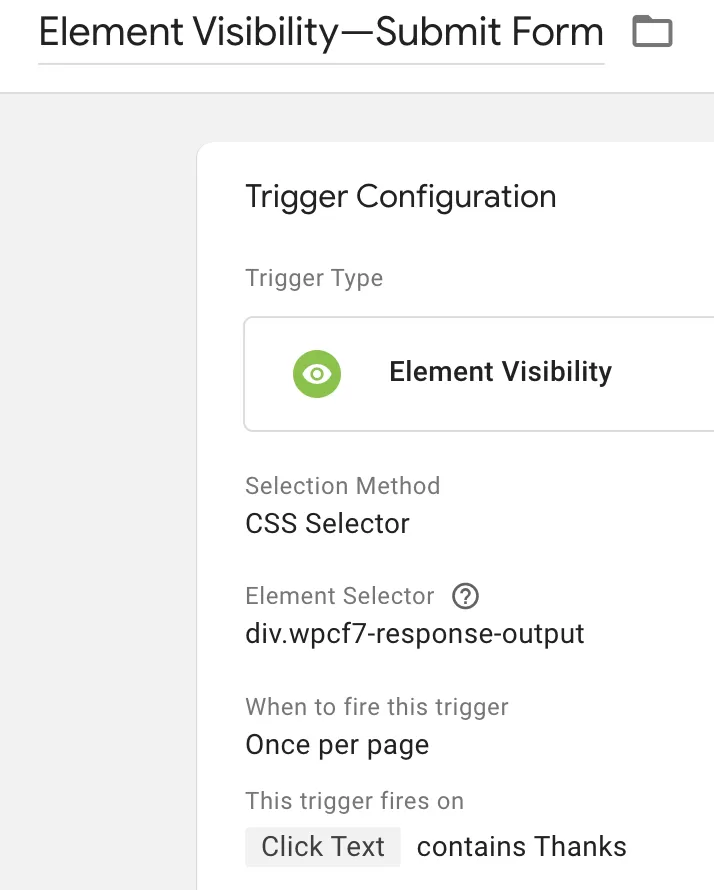This screenshot has width=714, height=890.
Task: Edit the trigger name title field
Action: tap(321, 32)
